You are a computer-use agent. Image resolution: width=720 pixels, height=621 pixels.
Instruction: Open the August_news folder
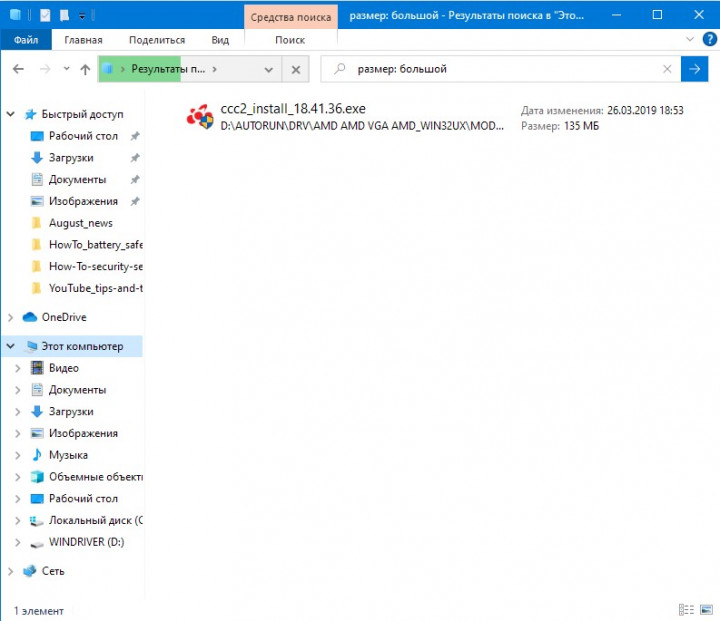click(x=80, y=223)
